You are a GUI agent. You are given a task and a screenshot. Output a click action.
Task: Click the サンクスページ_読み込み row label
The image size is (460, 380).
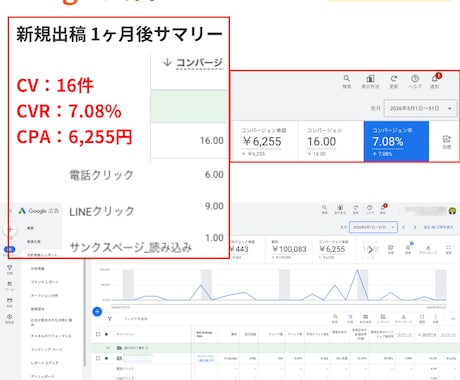click(x=131, y=247)
